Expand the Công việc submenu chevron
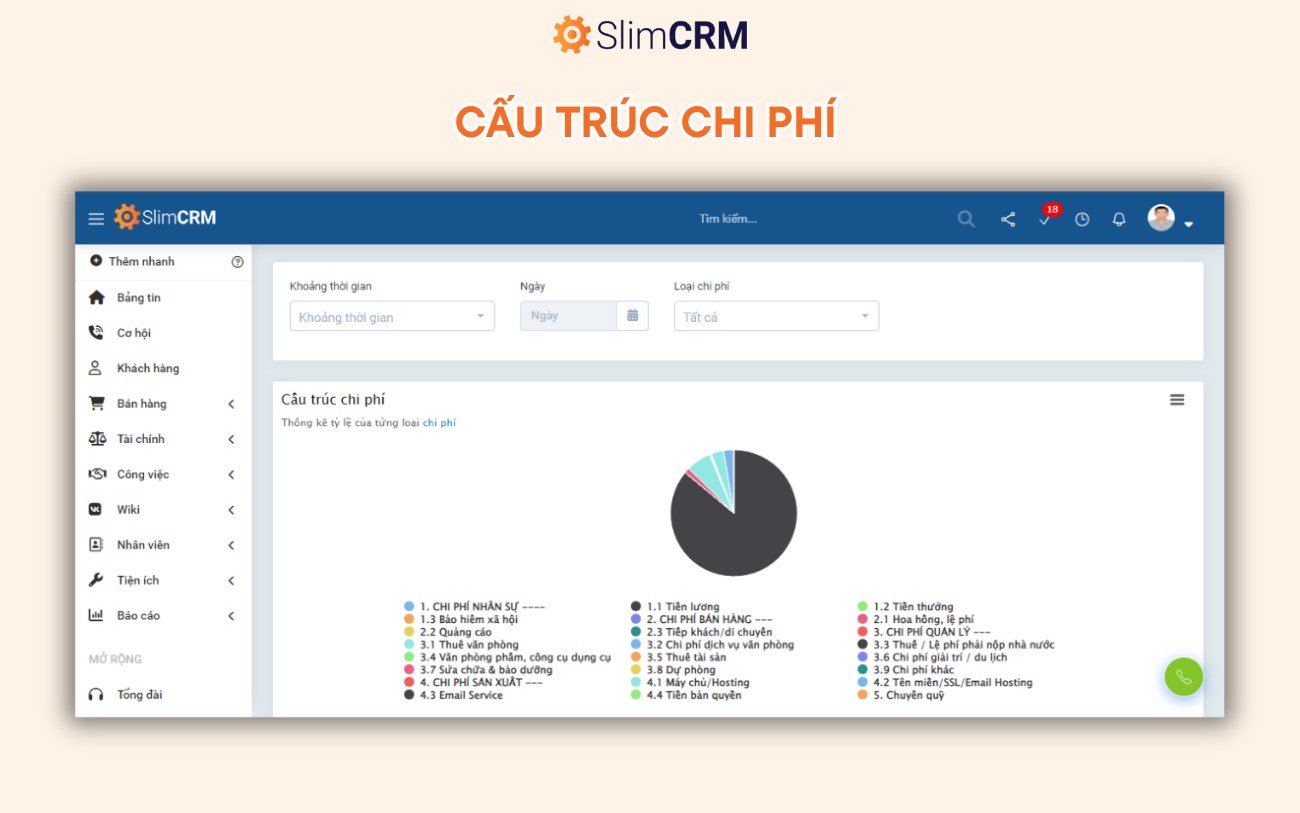Image resolution: width=1300 pixels, height=813 pixels. [231, 475]
